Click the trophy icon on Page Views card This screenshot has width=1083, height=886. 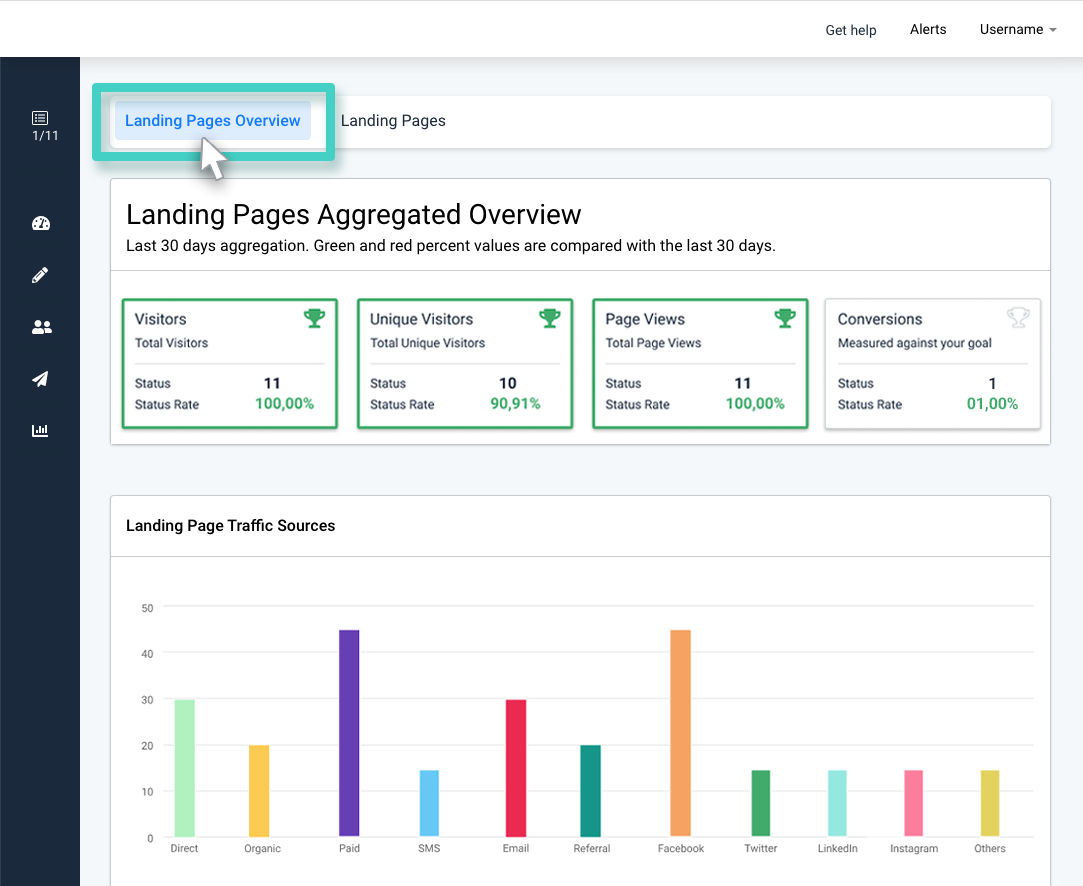pos(785,318)
